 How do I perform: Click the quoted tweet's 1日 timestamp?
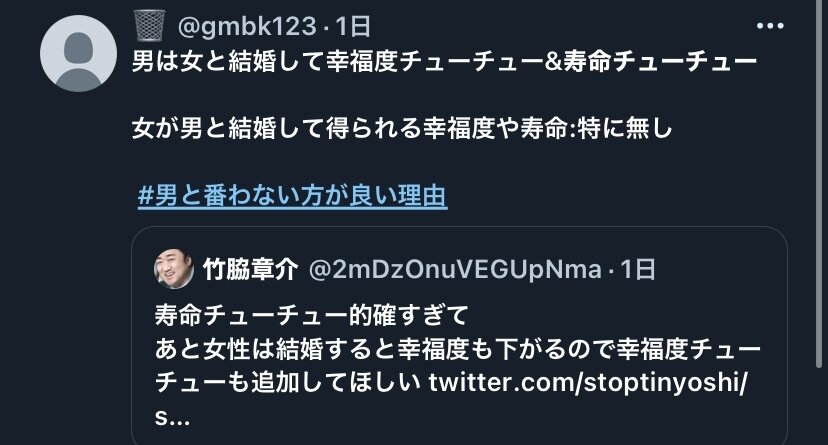(638, 270)
